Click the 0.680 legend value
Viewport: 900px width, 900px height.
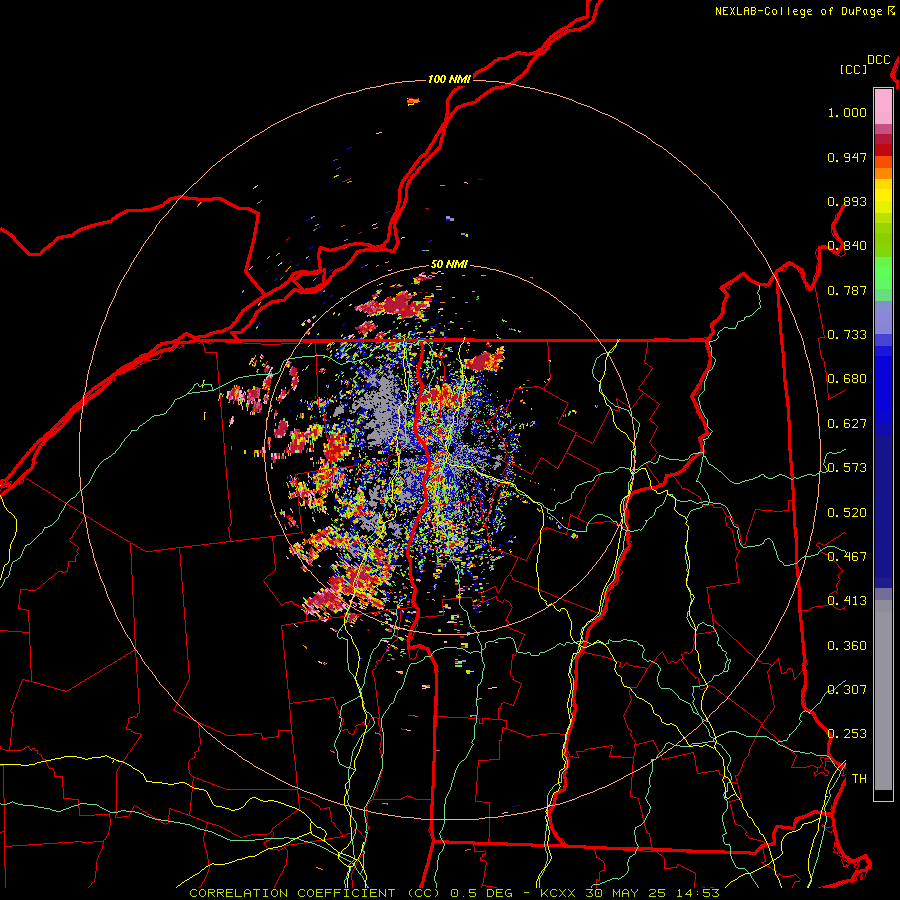click(x=847, y=379)
